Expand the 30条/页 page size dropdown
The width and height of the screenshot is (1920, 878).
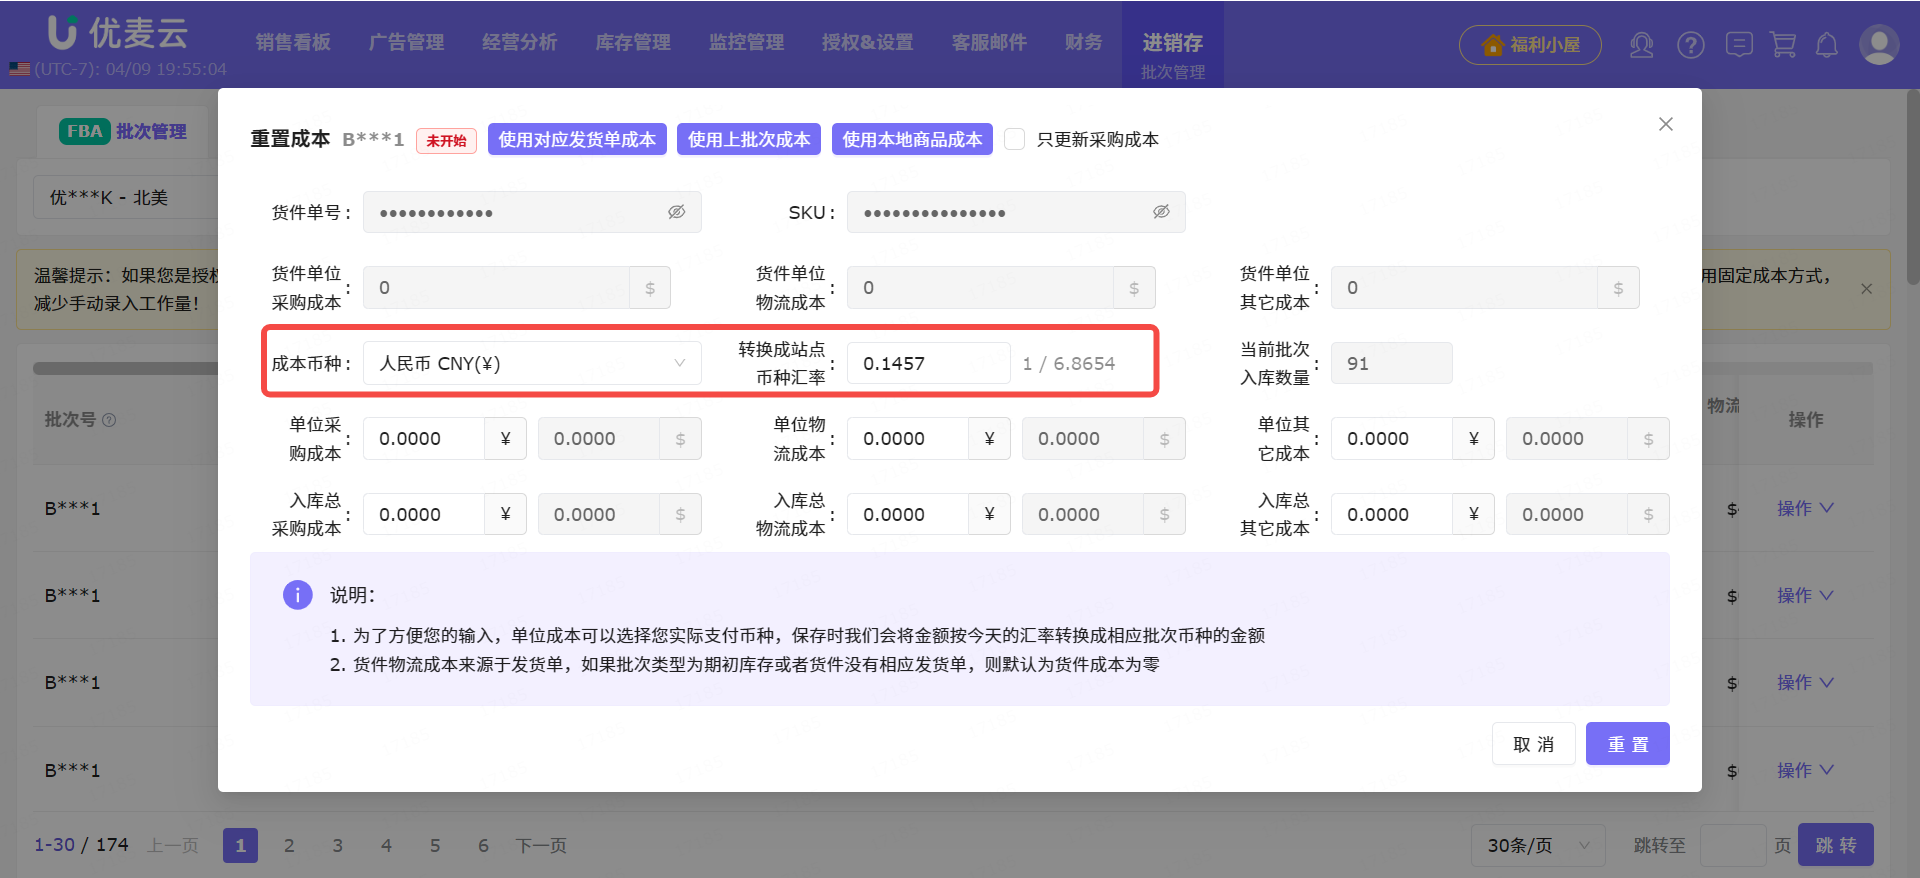1537,845
